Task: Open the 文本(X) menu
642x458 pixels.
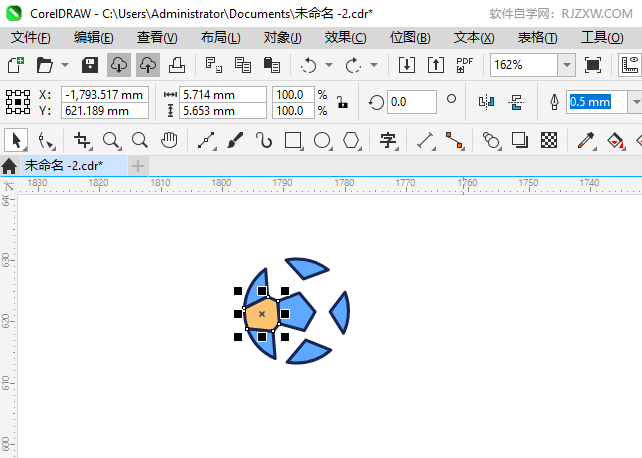Action: [474, 38]
